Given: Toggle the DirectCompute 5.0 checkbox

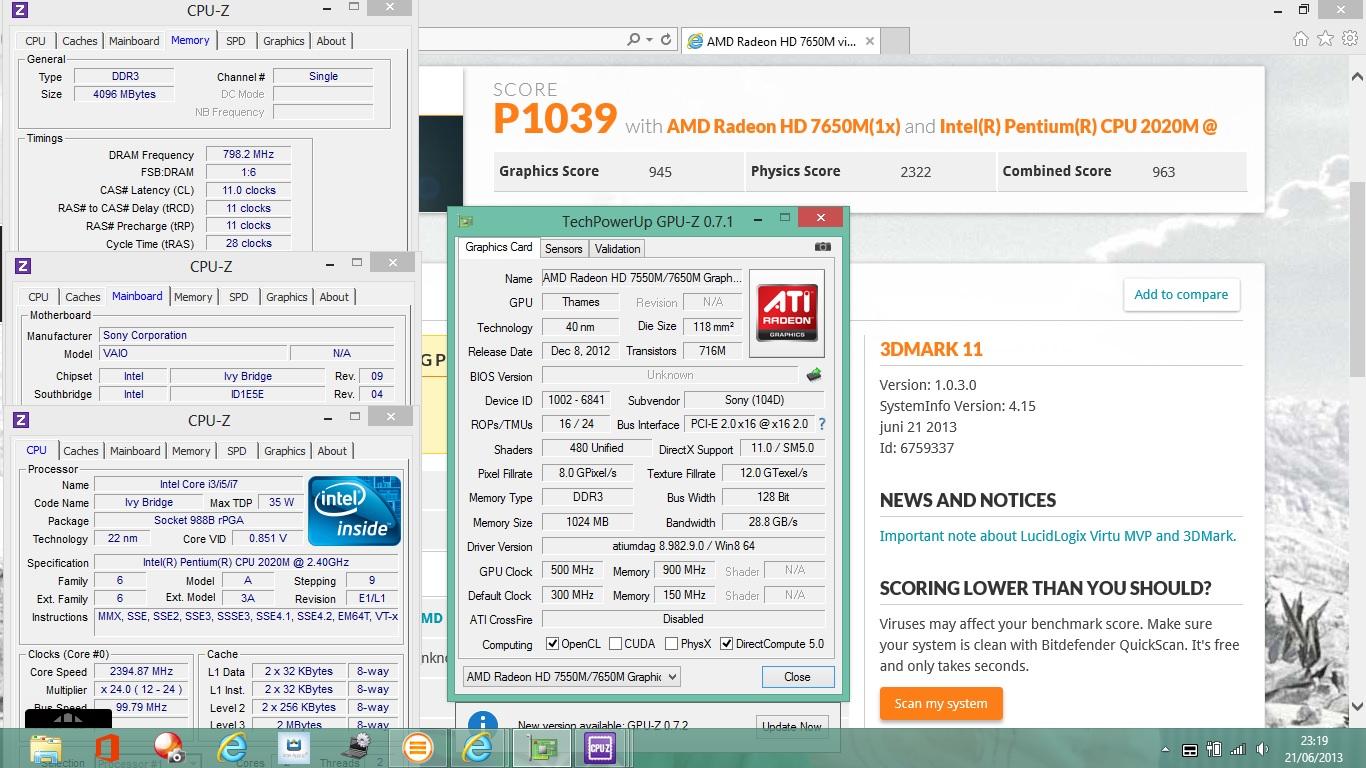Looking at the screenshot, I should pos(726,644).
